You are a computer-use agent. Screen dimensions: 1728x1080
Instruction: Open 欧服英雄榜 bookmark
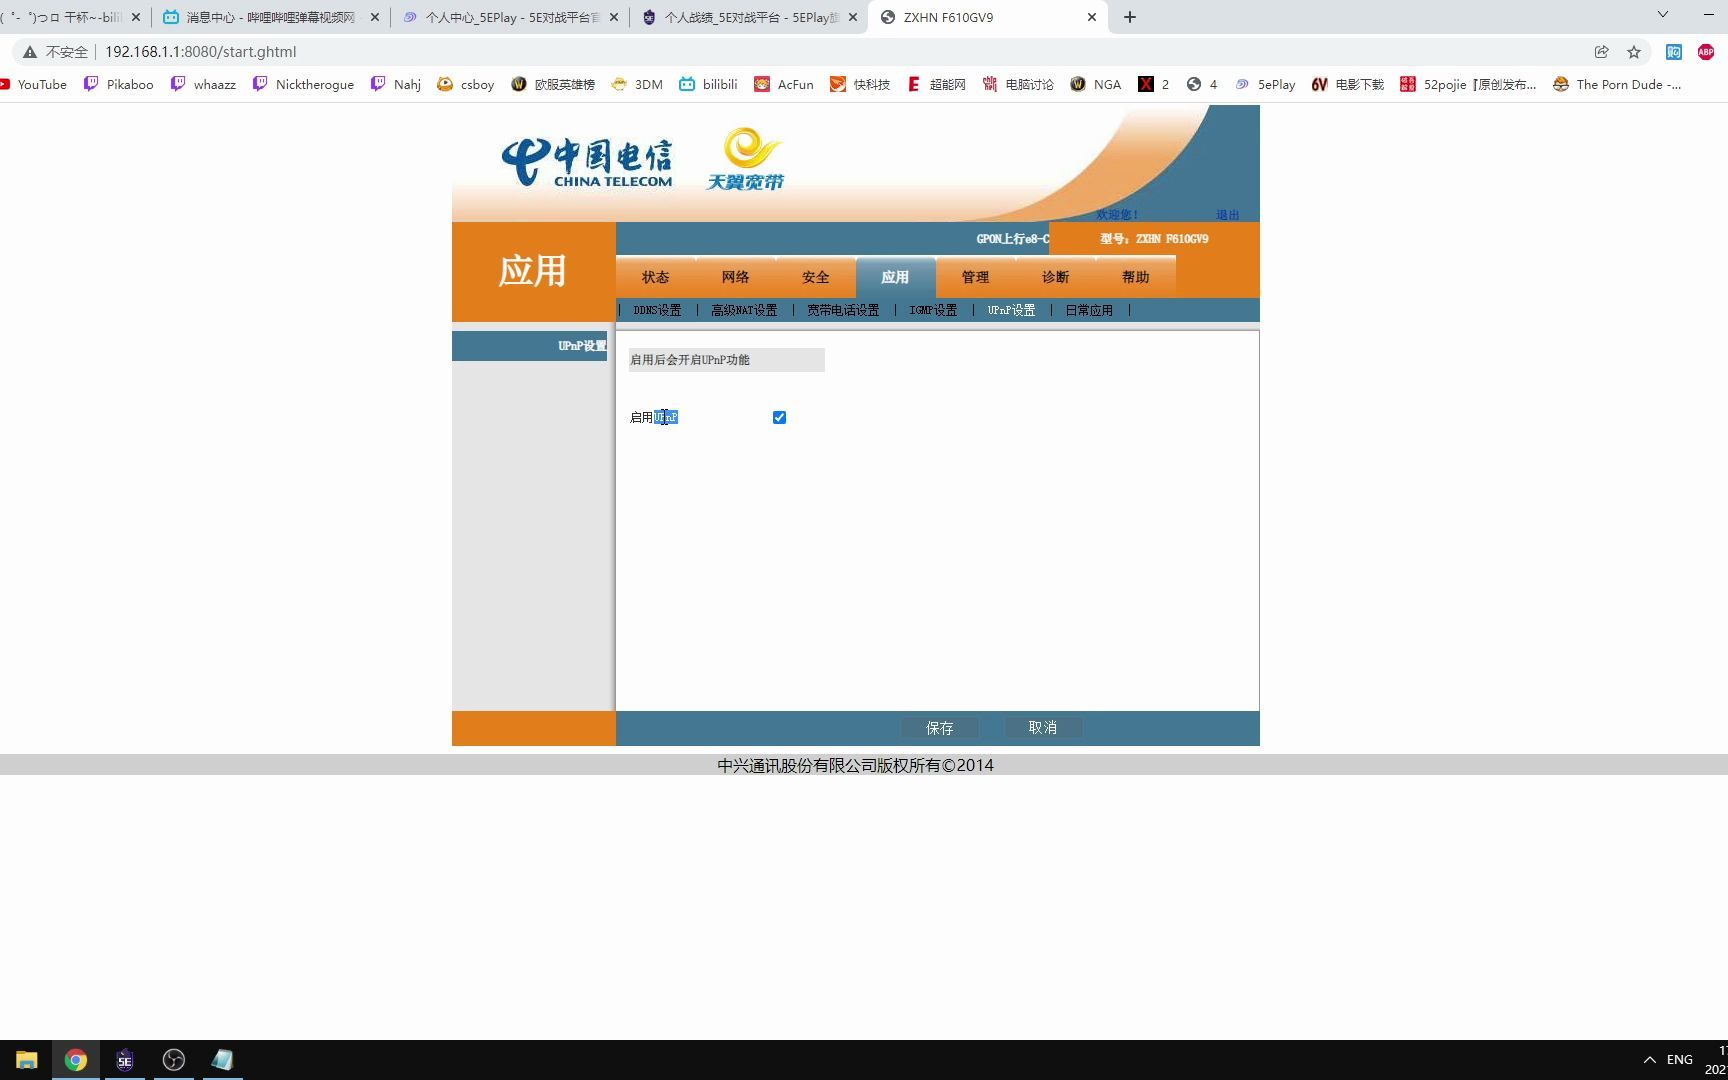pyautogui.click(x=553, y=85)
